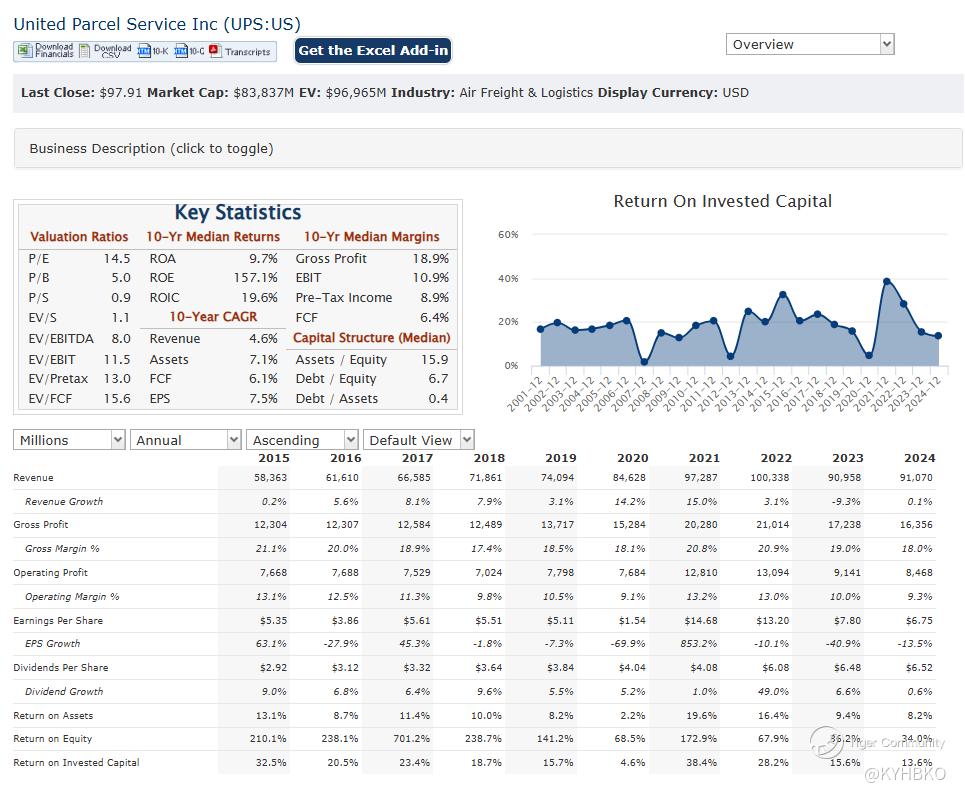
Task: Open Transcripts PDF icon
Action: [214, 51]
